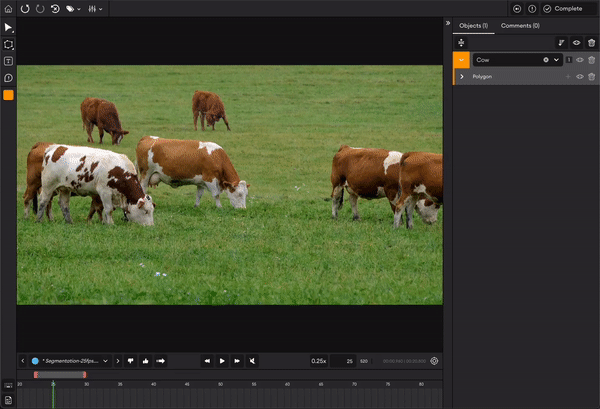Viewport: 600px width, 409px height.
Task: Click the orange color swatch in toolbar
Action: point(8,95)
